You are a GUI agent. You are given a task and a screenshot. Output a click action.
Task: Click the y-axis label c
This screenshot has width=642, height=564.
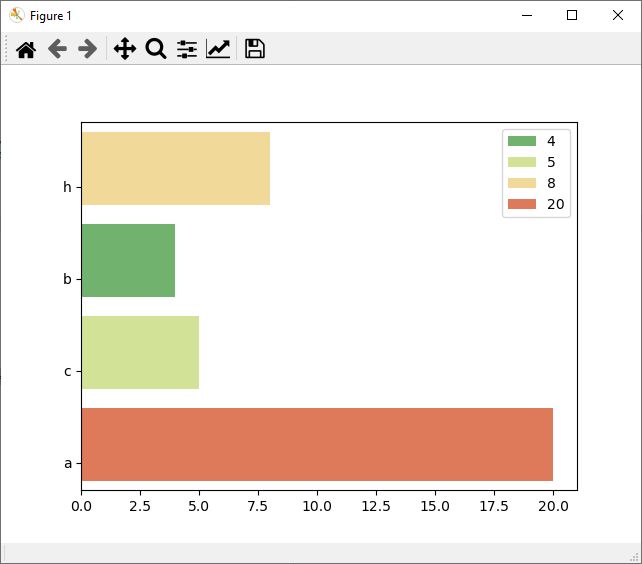(68, 371)
